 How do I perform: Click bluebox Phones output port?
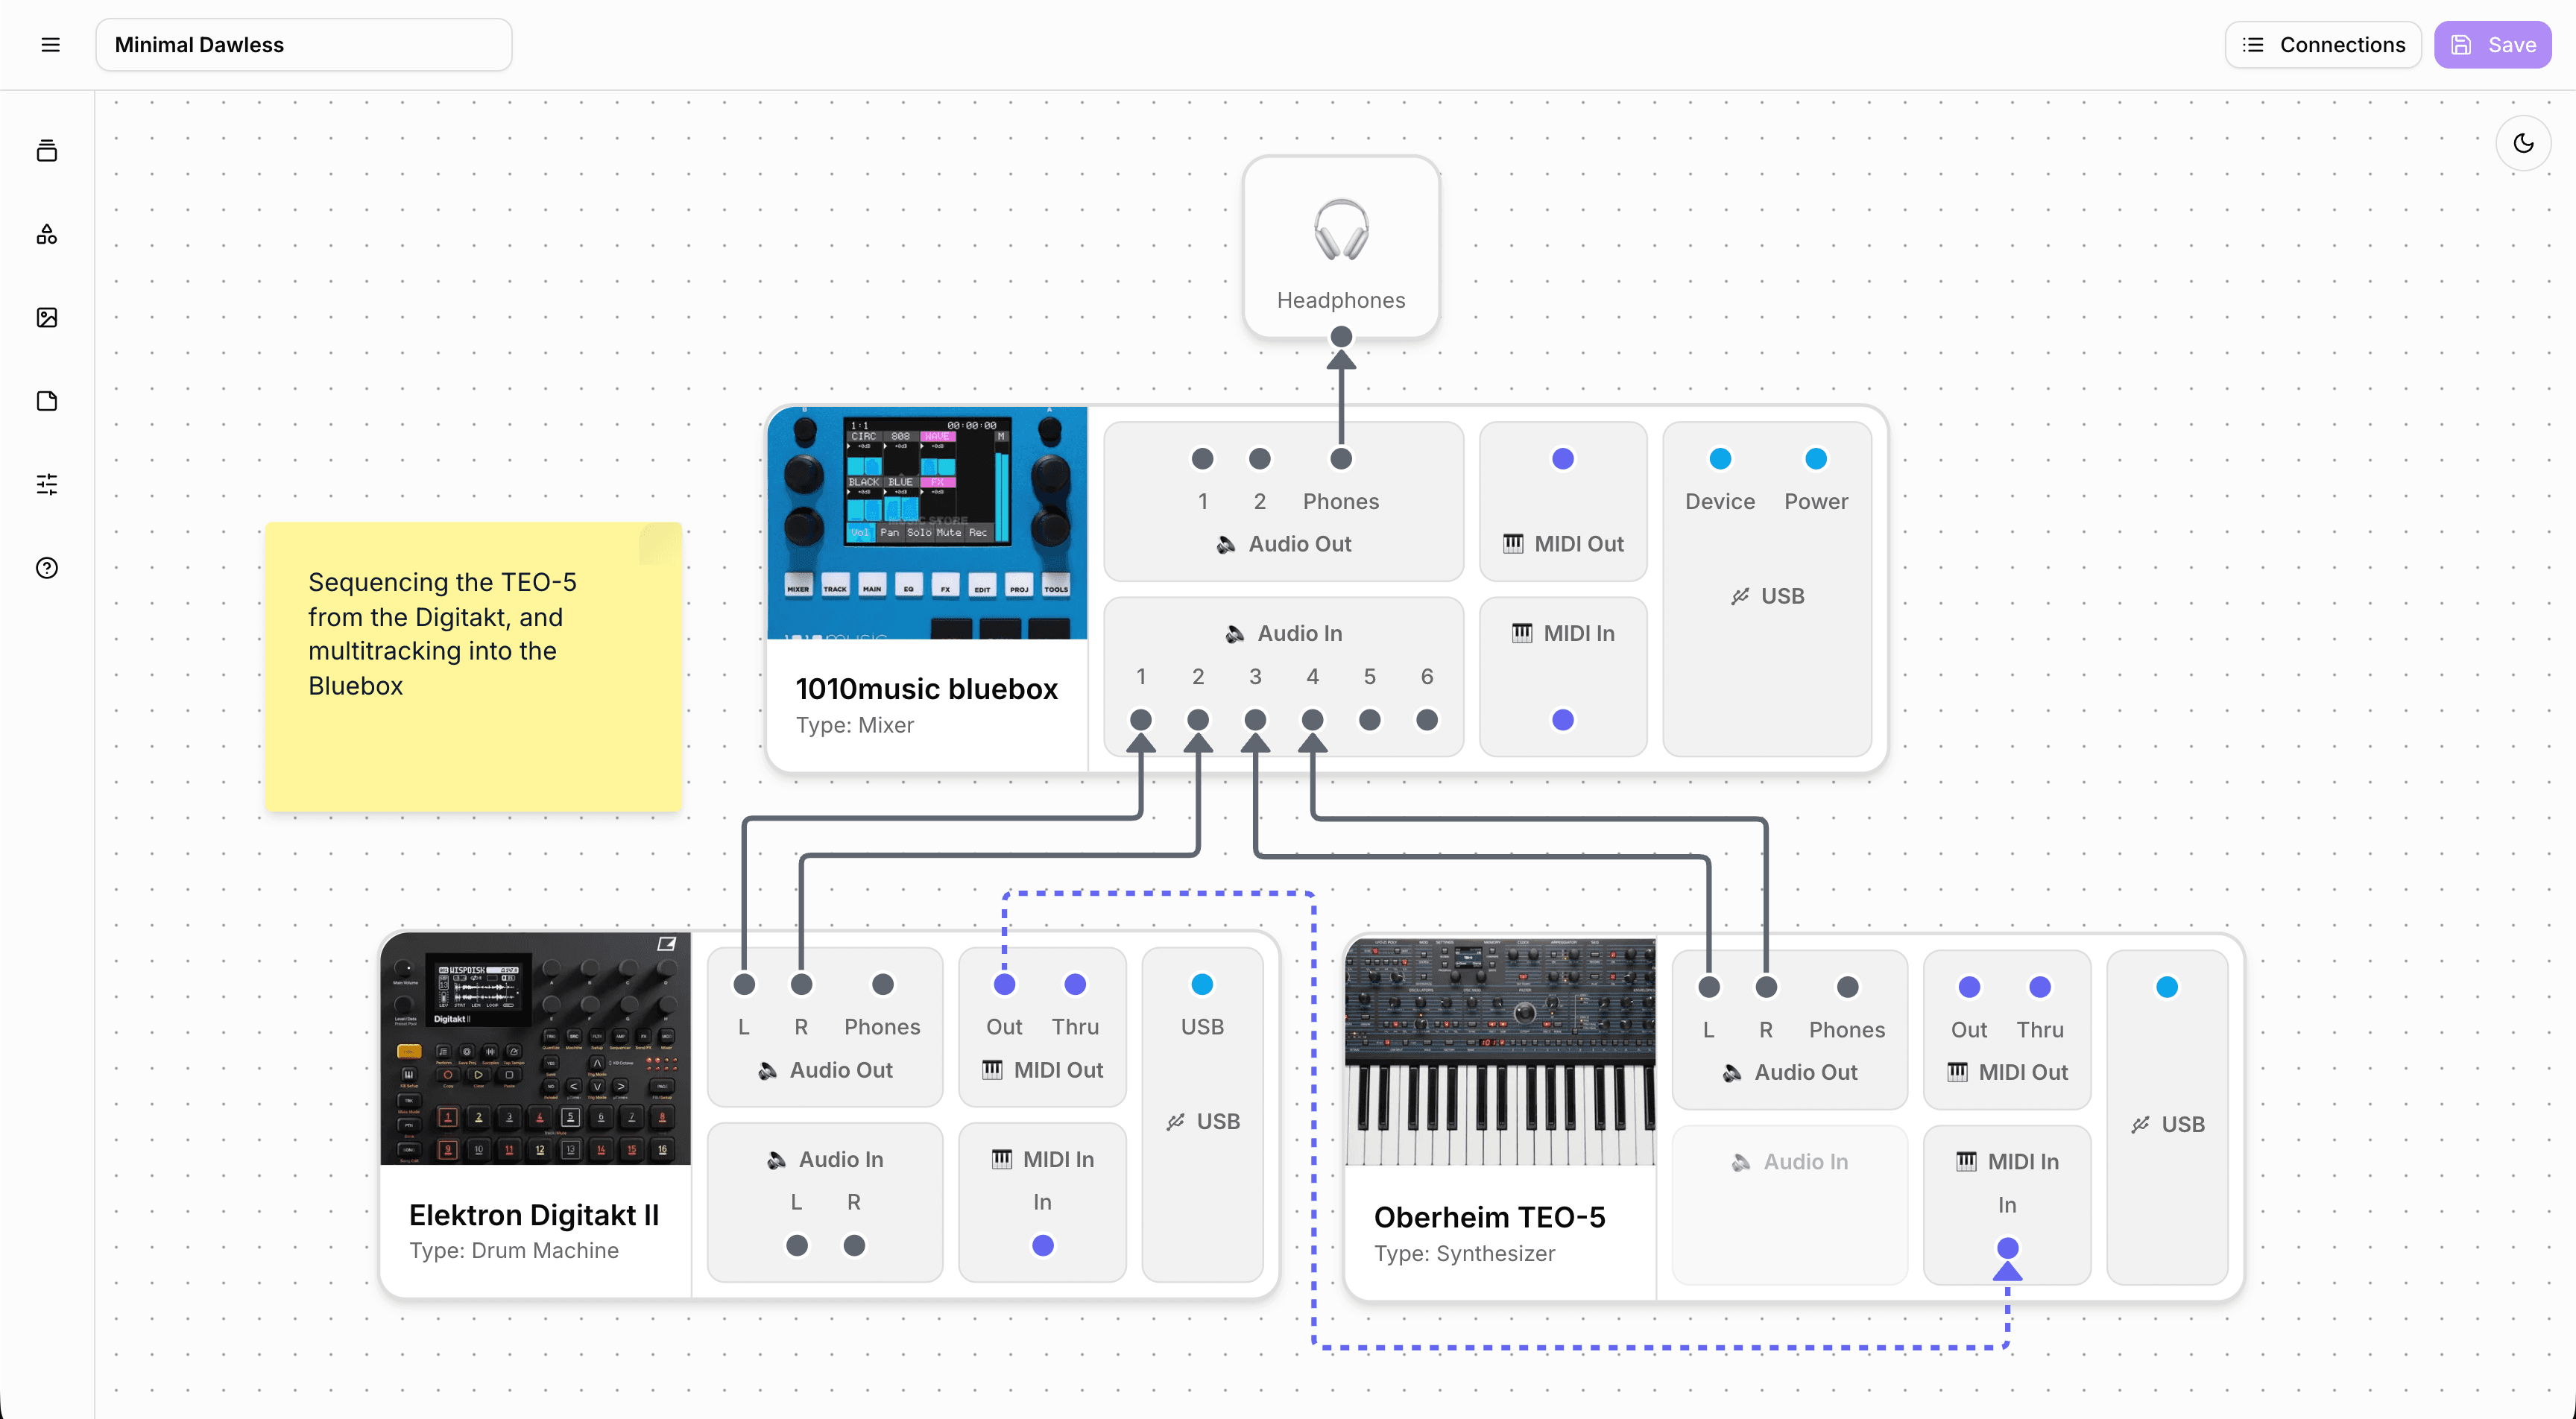click(x=1341, y=459)
